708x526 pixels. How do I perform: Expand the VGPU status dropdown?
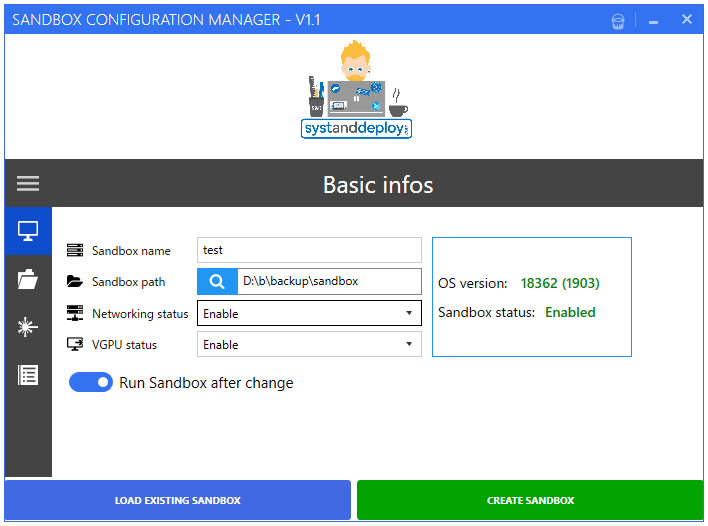(309, 344)
